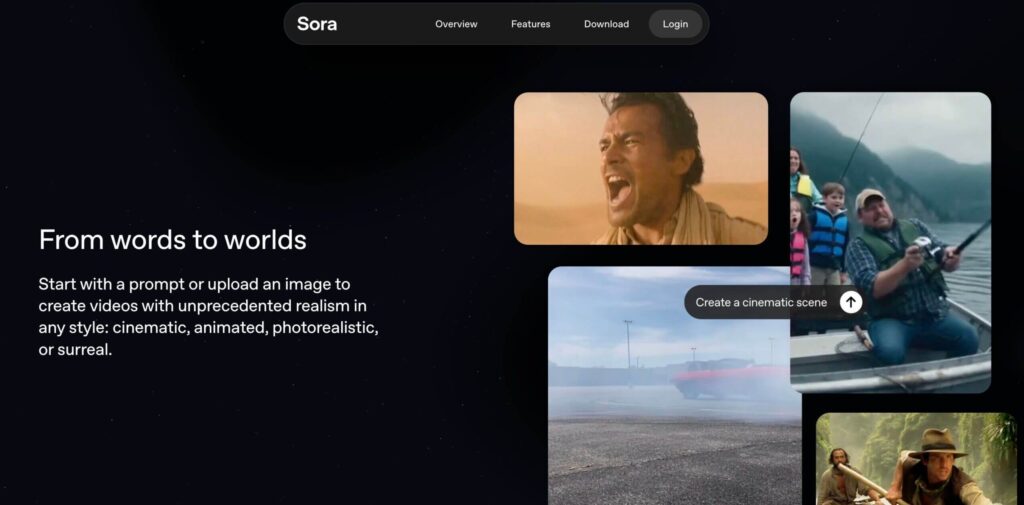Viewport: 1024px width, 505px height.
Task: Click the "From words to worlds" heading
Action: 172,240
